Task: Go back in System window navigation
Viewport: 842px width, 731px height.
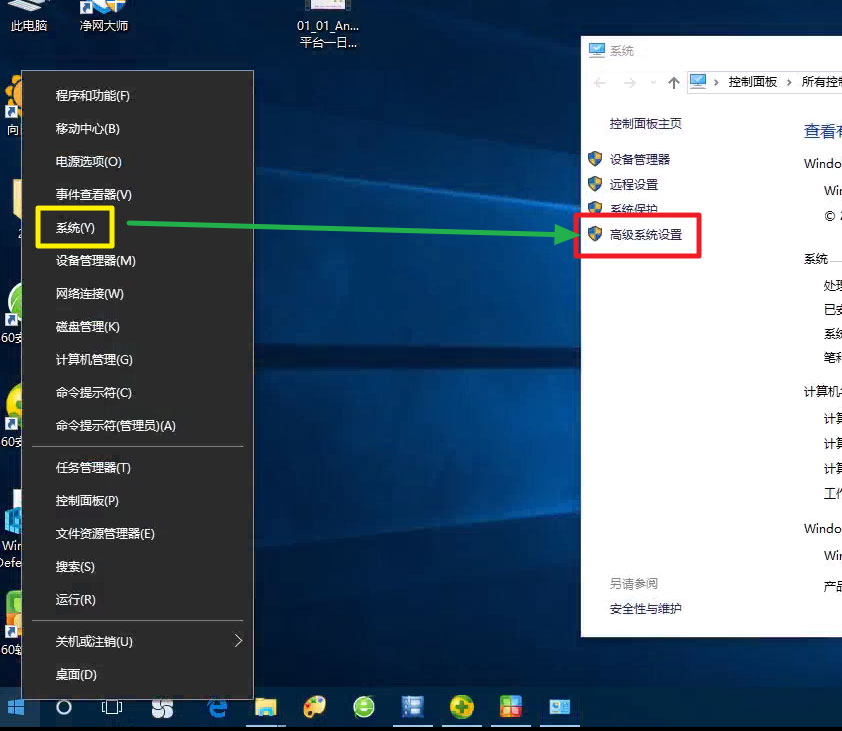Action: tap(600, 83)
